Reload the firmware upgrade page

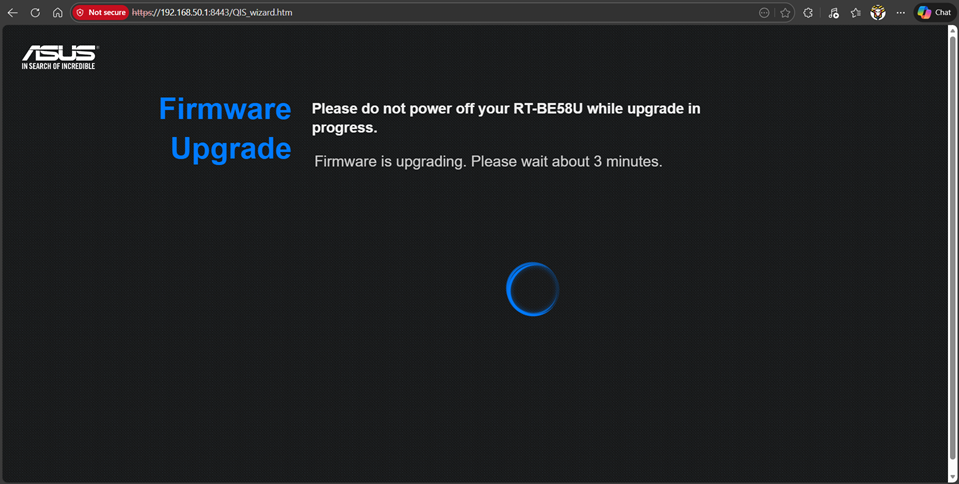click(35, 13)
